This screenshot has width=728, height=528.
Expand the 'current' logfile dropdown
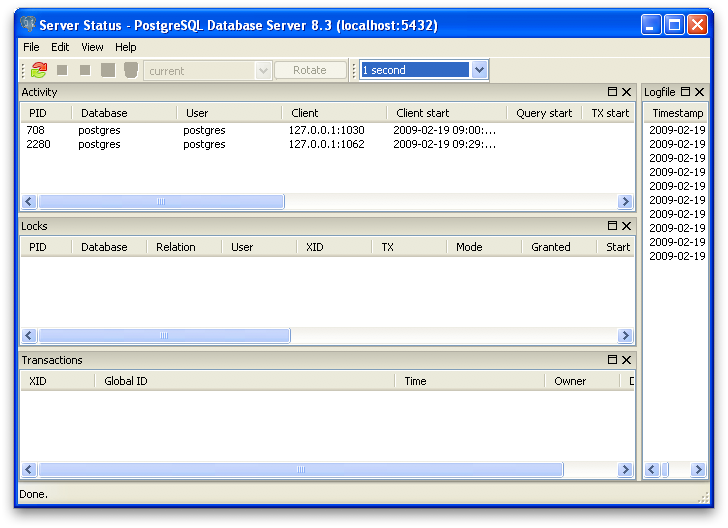[264, 70]
